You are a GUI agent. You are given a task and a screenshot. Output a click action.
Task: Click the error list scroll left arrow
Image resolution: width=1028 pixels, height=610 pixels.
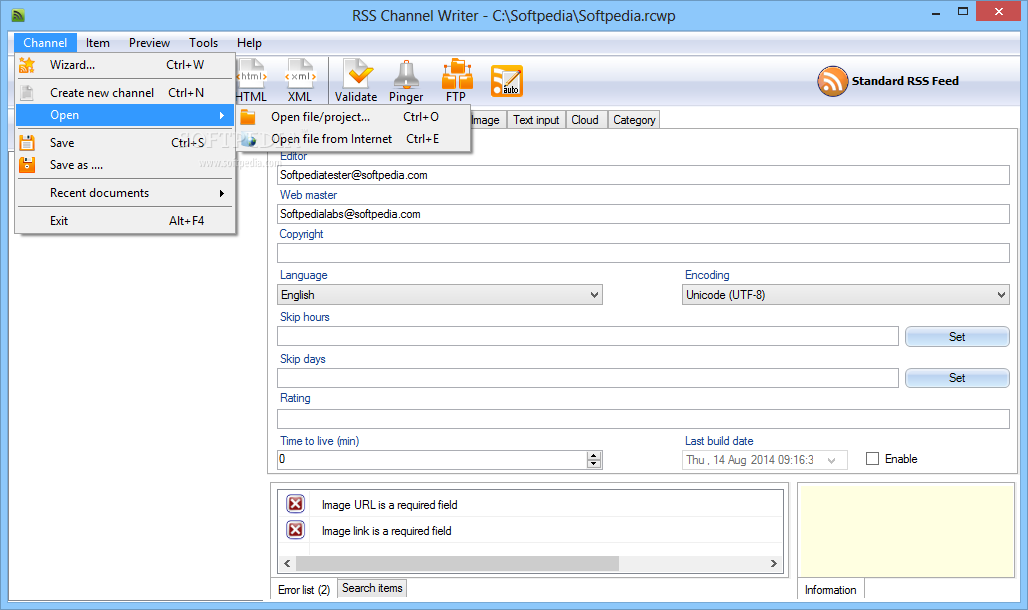[287, 563]
